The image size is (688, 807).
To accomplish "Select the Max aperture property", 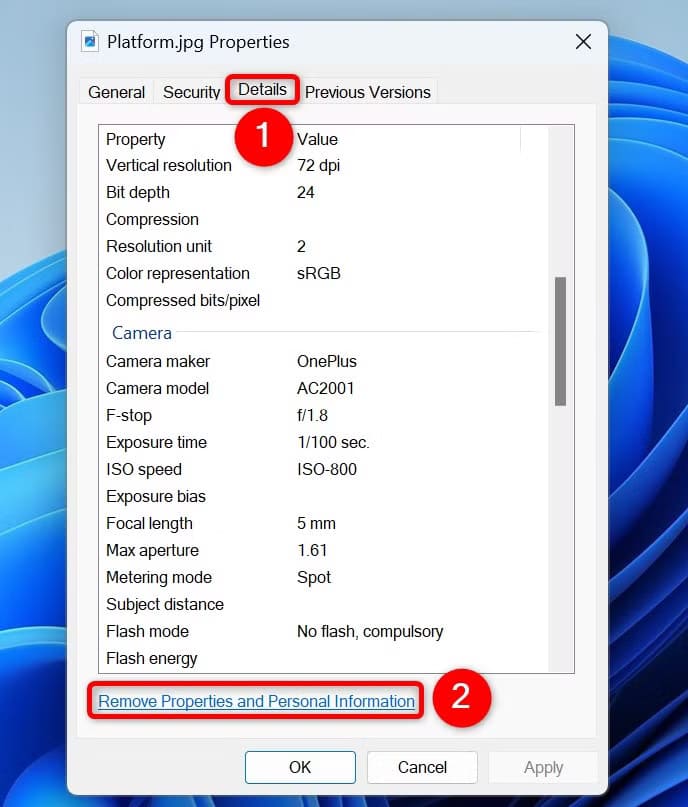I will 152,551.
